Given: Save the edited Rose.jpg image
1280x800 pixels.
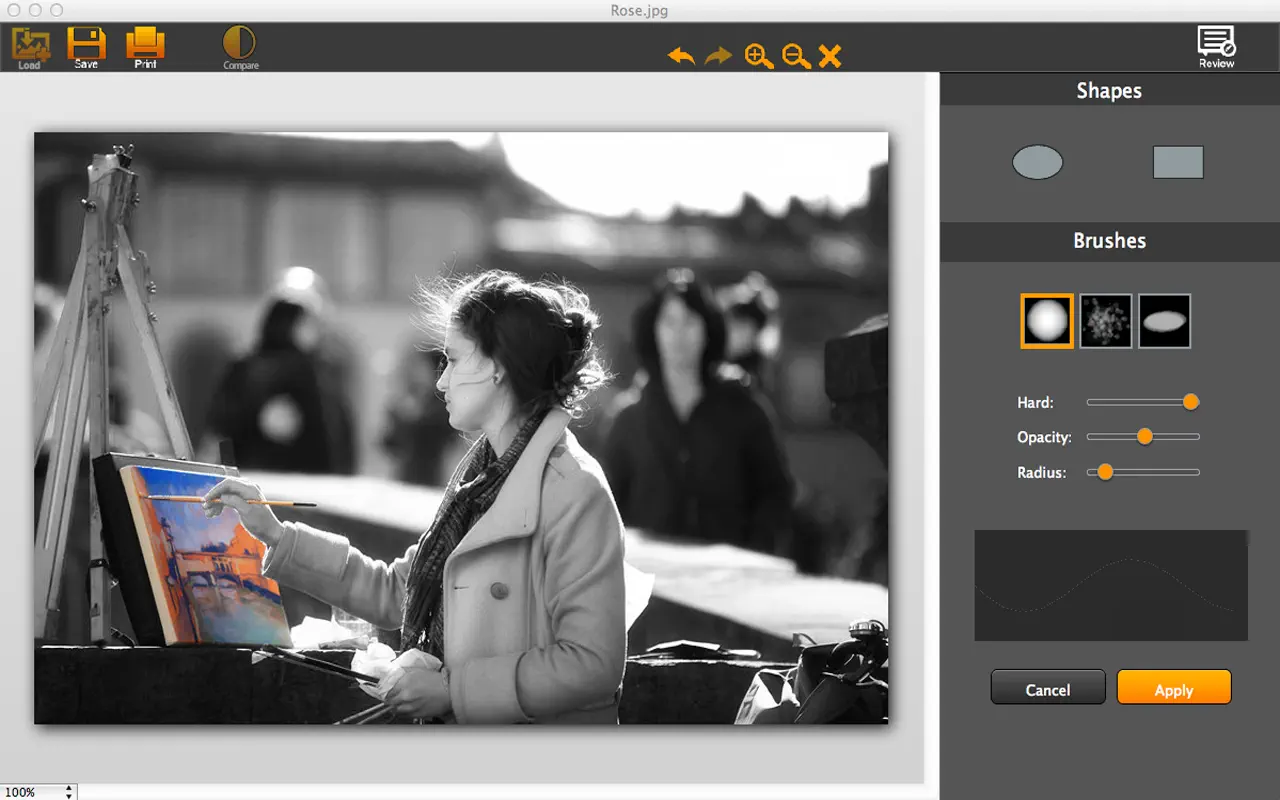Looking at the screenshot, I should click(x=87, y=45).
